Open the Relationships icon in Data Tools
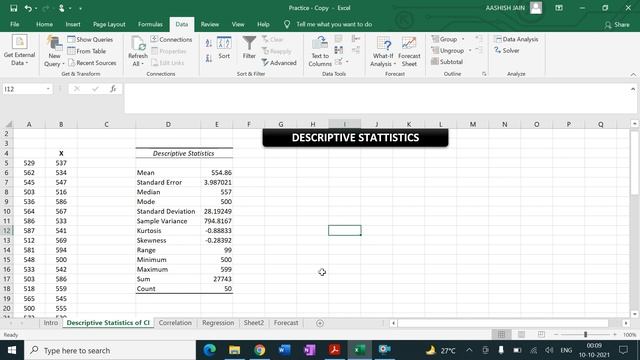The image size is (640, 360). [x=356, y=50]
